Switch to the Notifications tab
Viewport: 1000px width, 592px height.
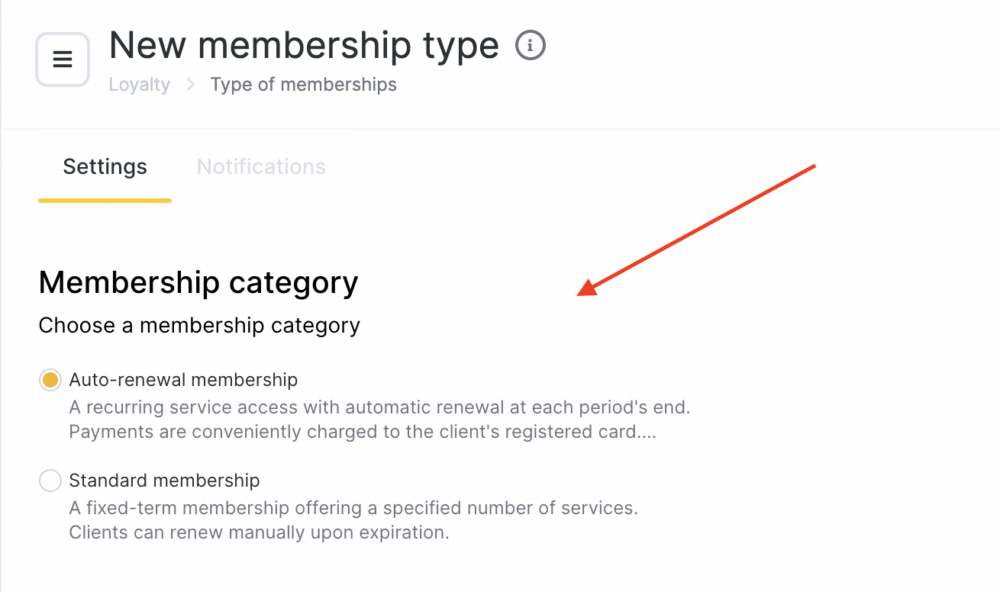tap(261, 166)
